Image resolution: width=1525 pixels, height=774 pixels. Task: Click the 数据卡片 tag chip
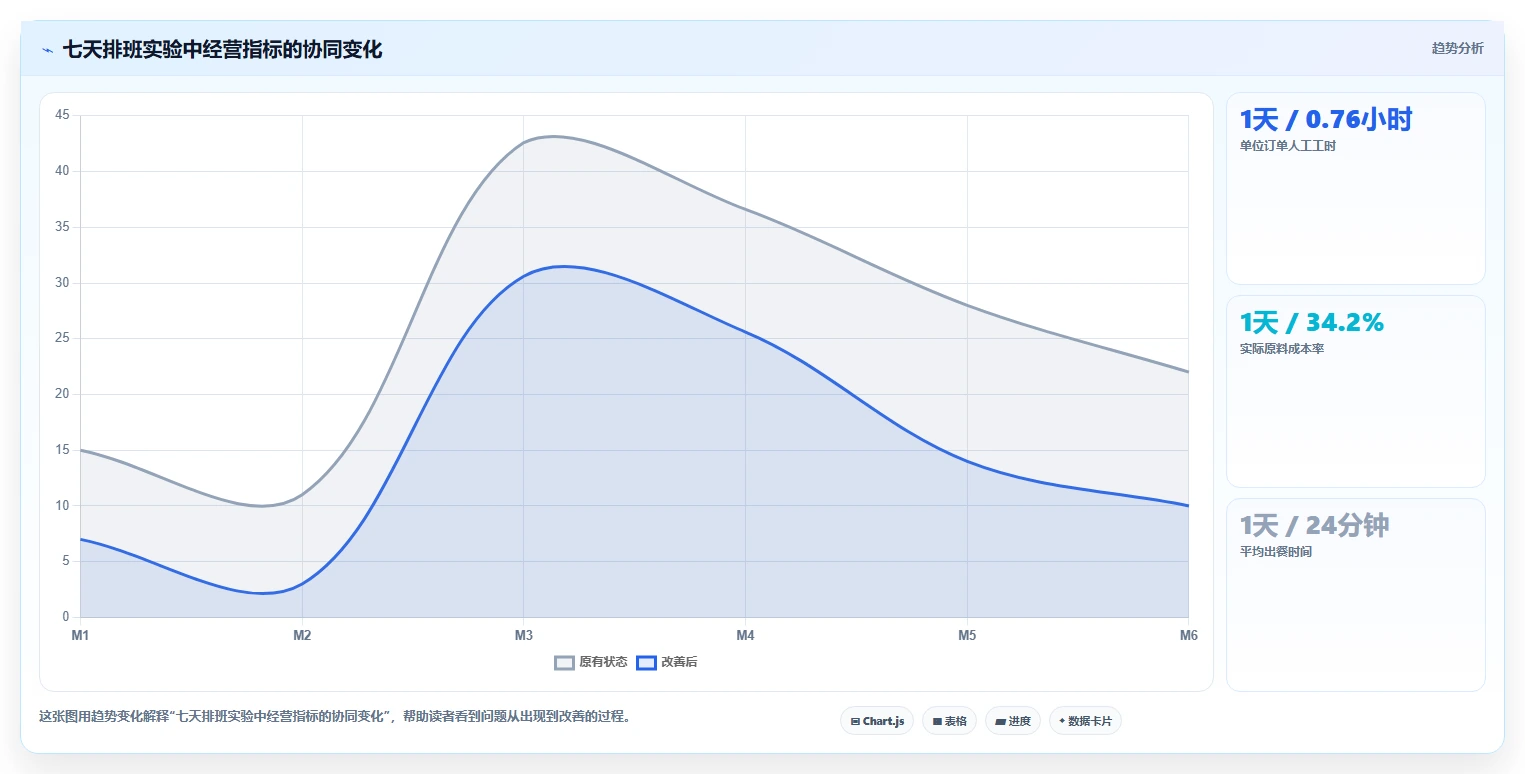tap(1085, 721)
